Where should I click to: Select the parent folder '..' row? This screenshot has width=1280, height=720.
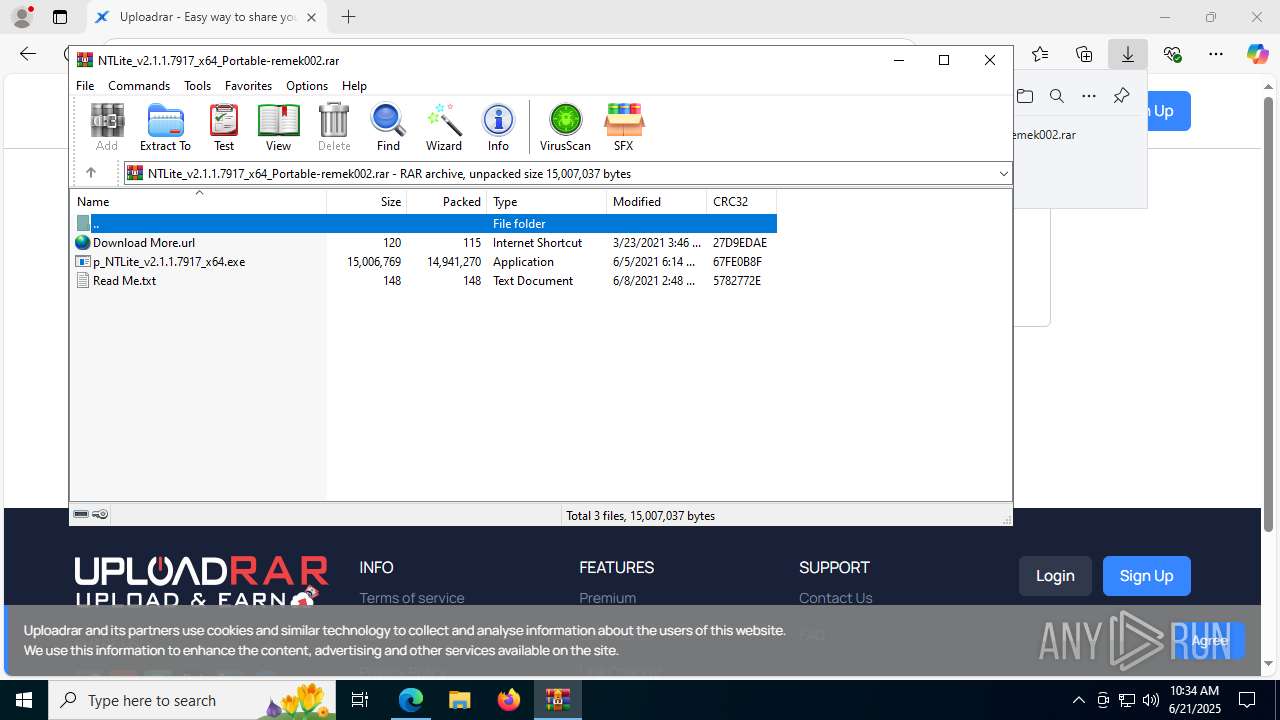point(424,224)
